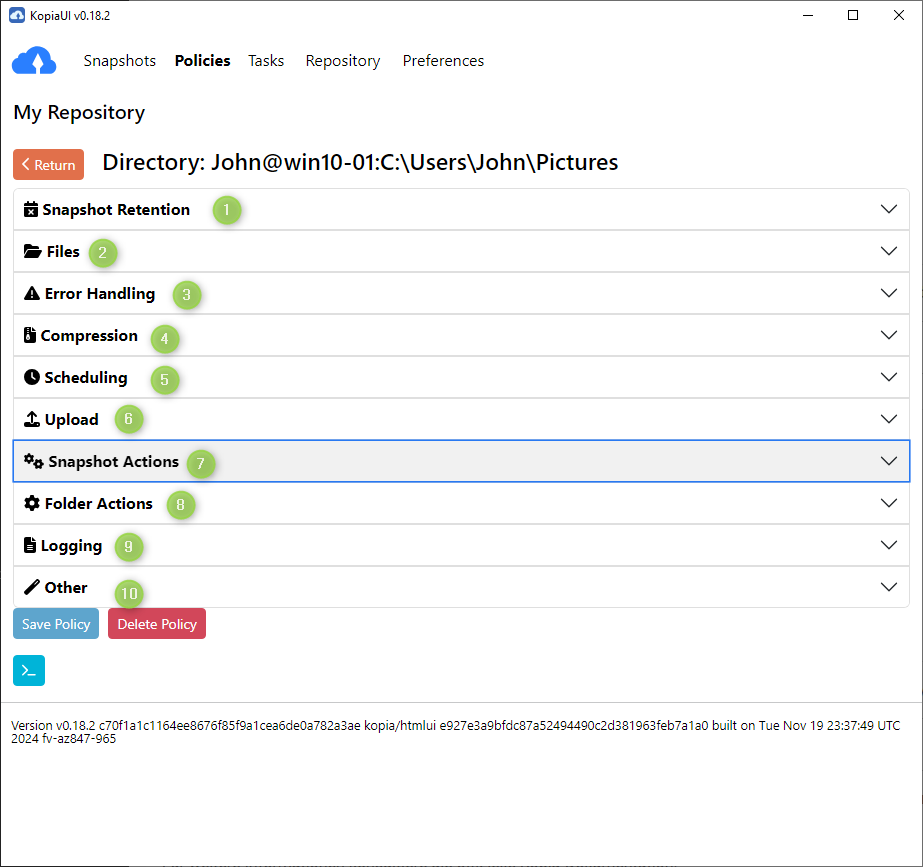
Task: Click the calendar icon beside Snapshot Retention
Action: click(31, 210)
